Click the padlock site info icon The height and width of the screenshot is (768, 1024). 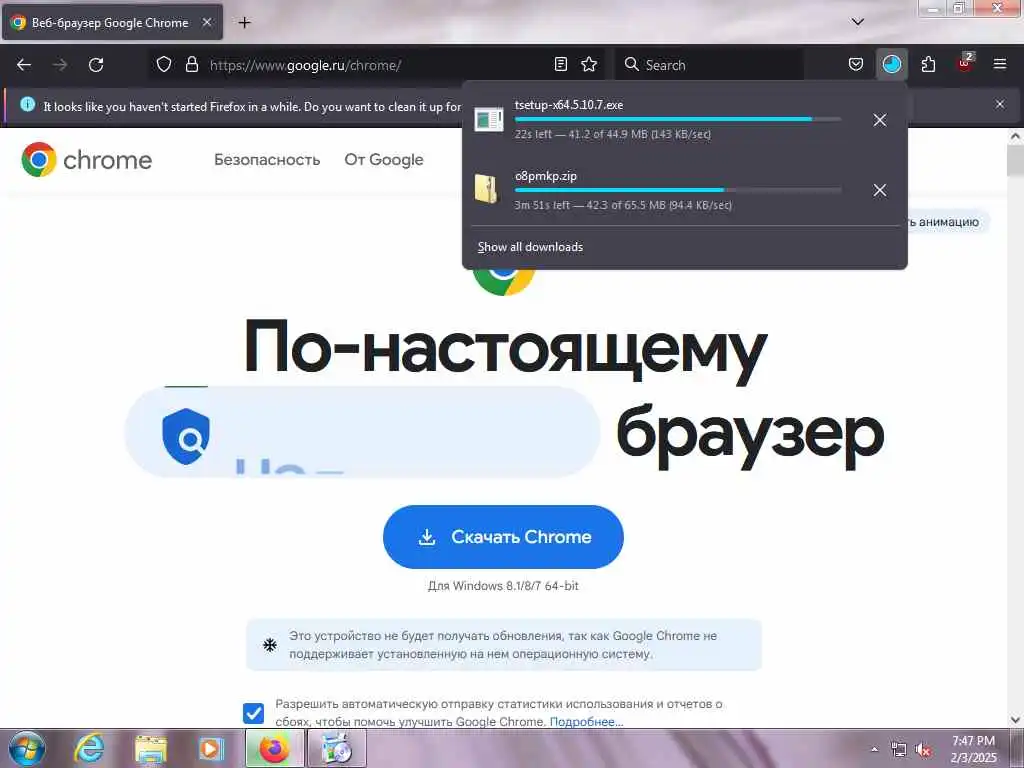[x=191, y=65]
